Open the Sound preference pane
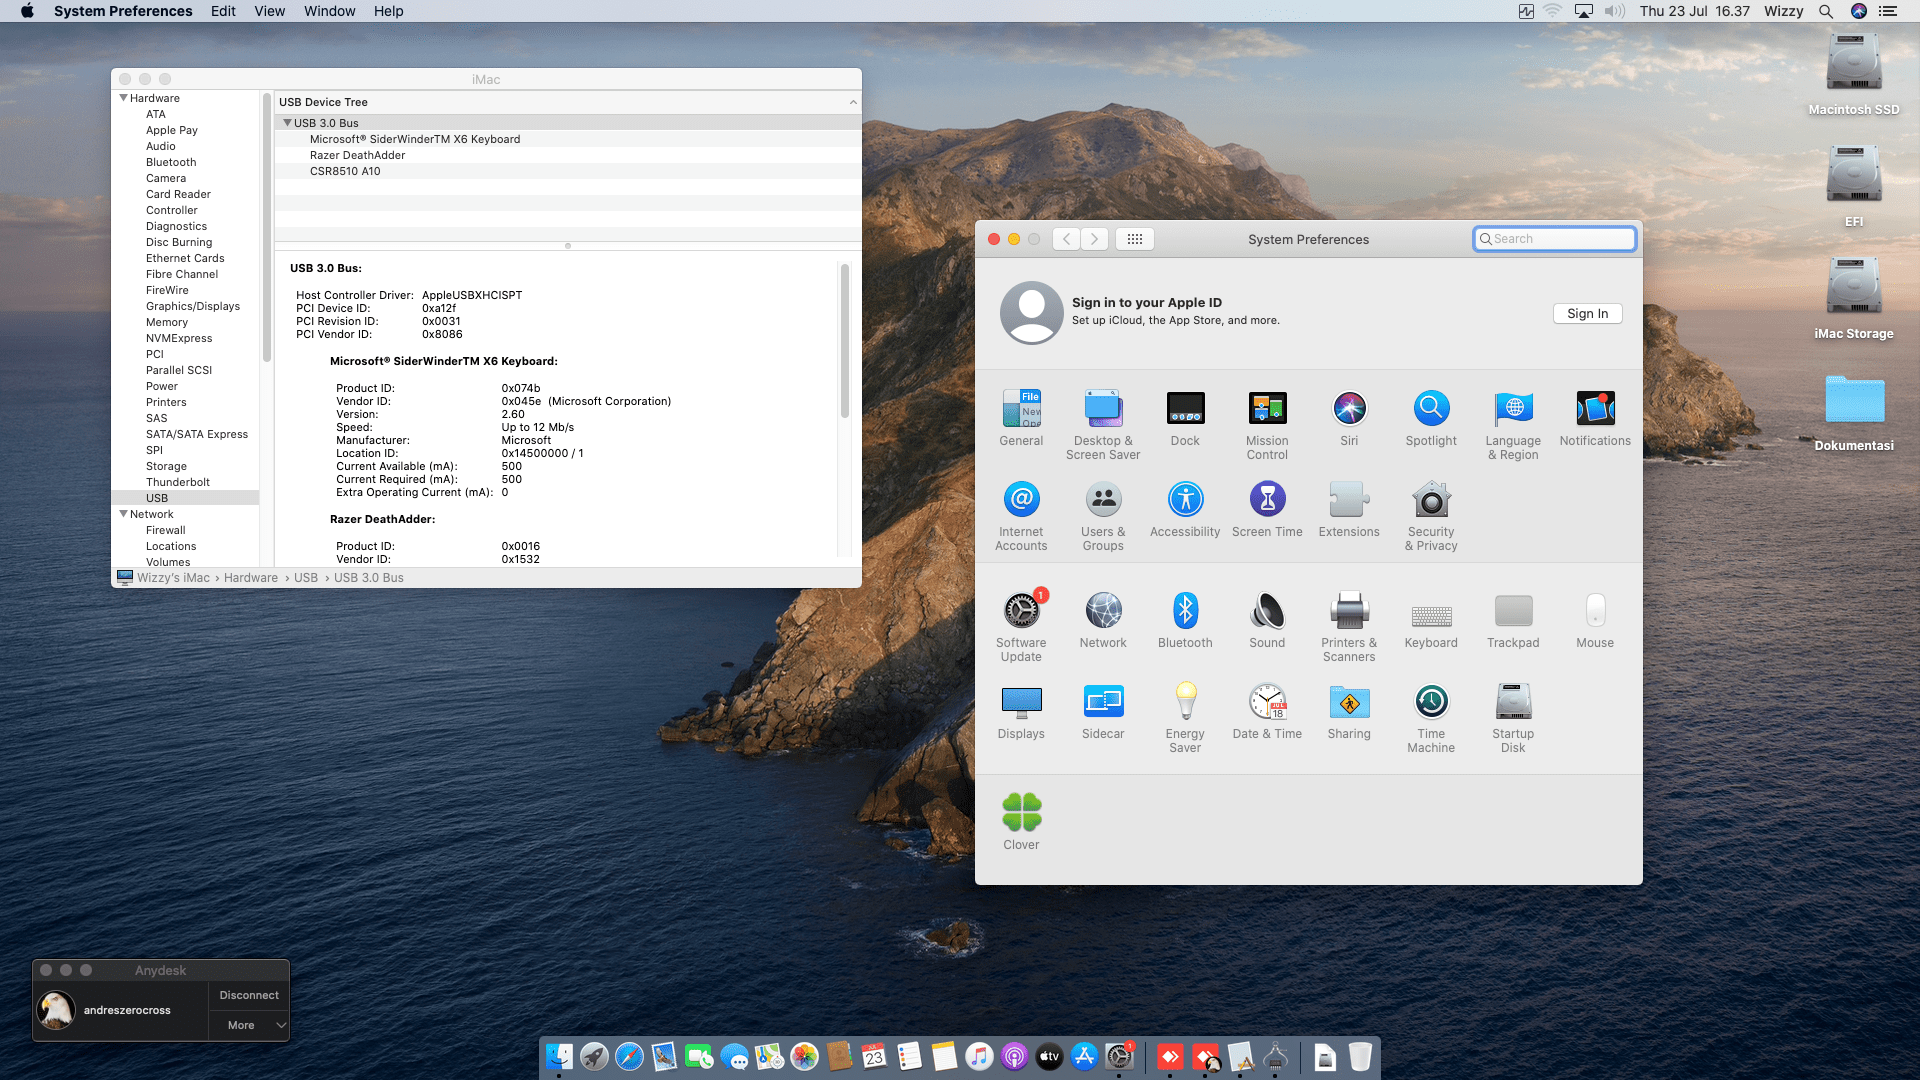Screen dimensions: 1920x1080 [x=1267, y=620]
